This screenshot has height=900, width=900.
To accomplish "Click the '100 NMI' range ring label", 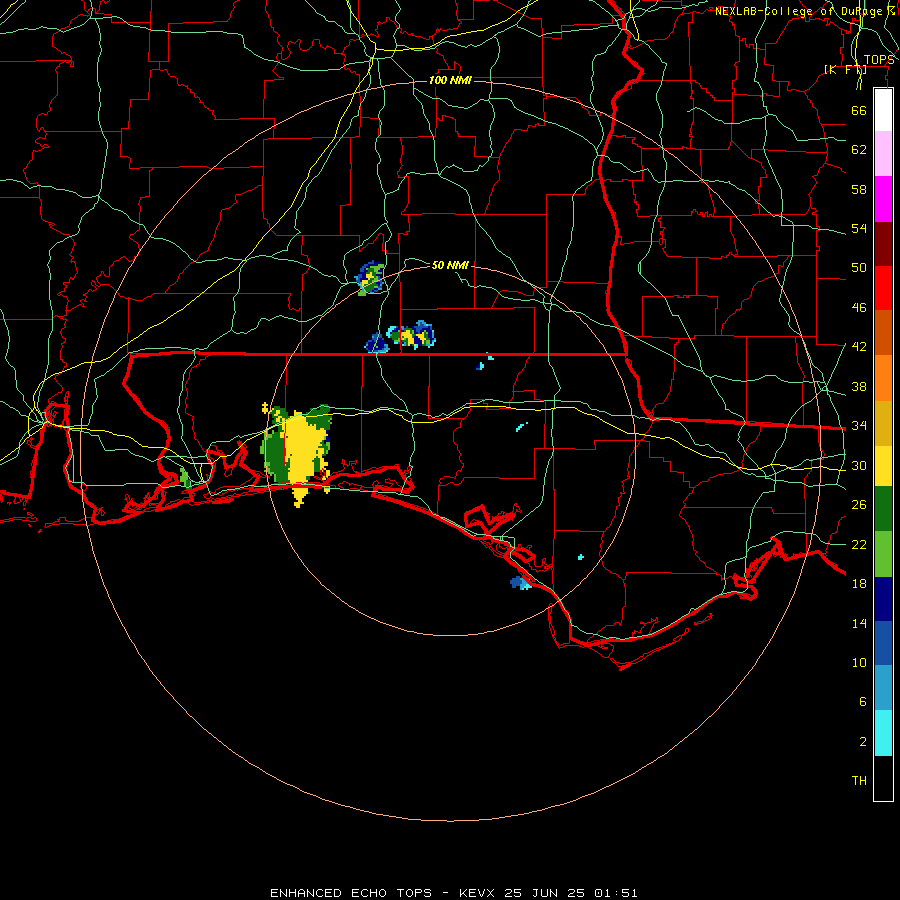I will (x=450, y=80).
